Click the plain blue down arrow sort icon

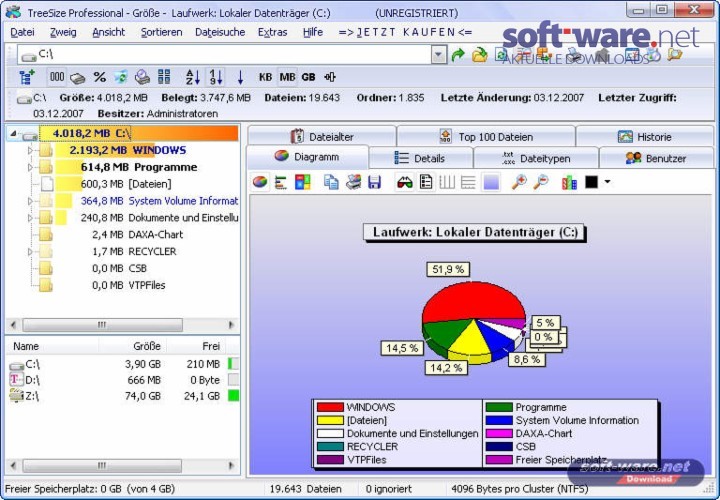[x=240, y=78]
